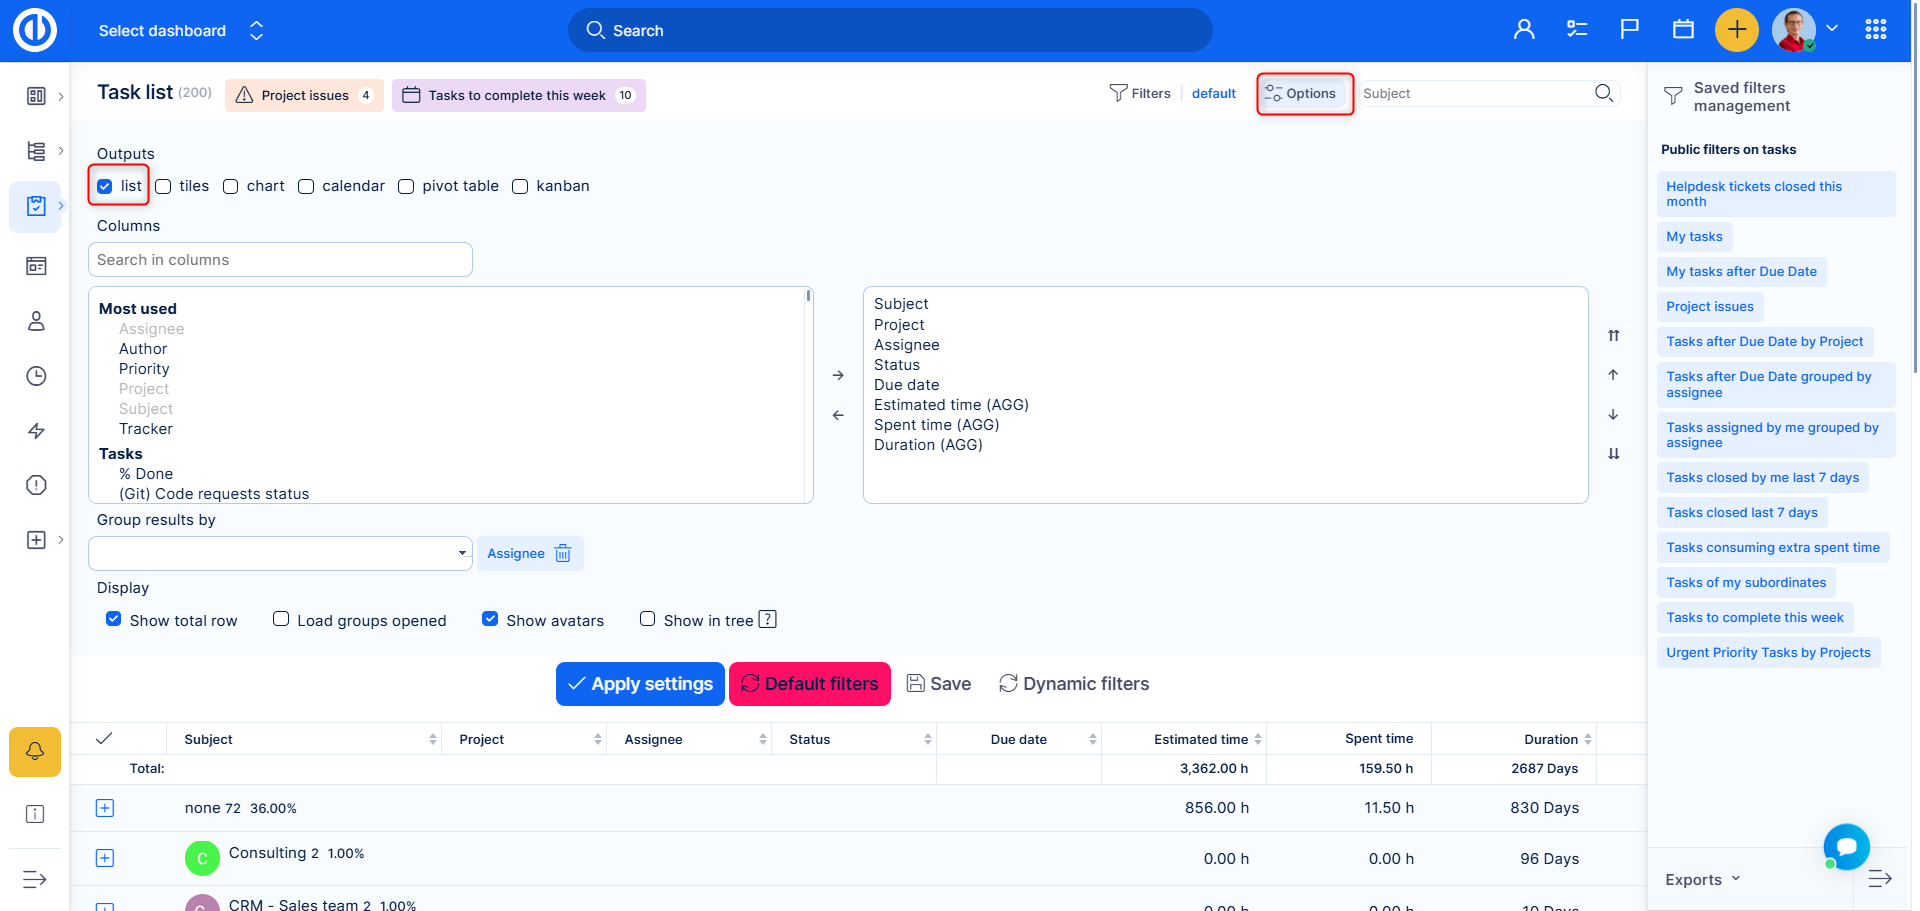Open the calendar icon in top bar
The height and width of the screenshot is (911, 1920).
pos(1683,30)
